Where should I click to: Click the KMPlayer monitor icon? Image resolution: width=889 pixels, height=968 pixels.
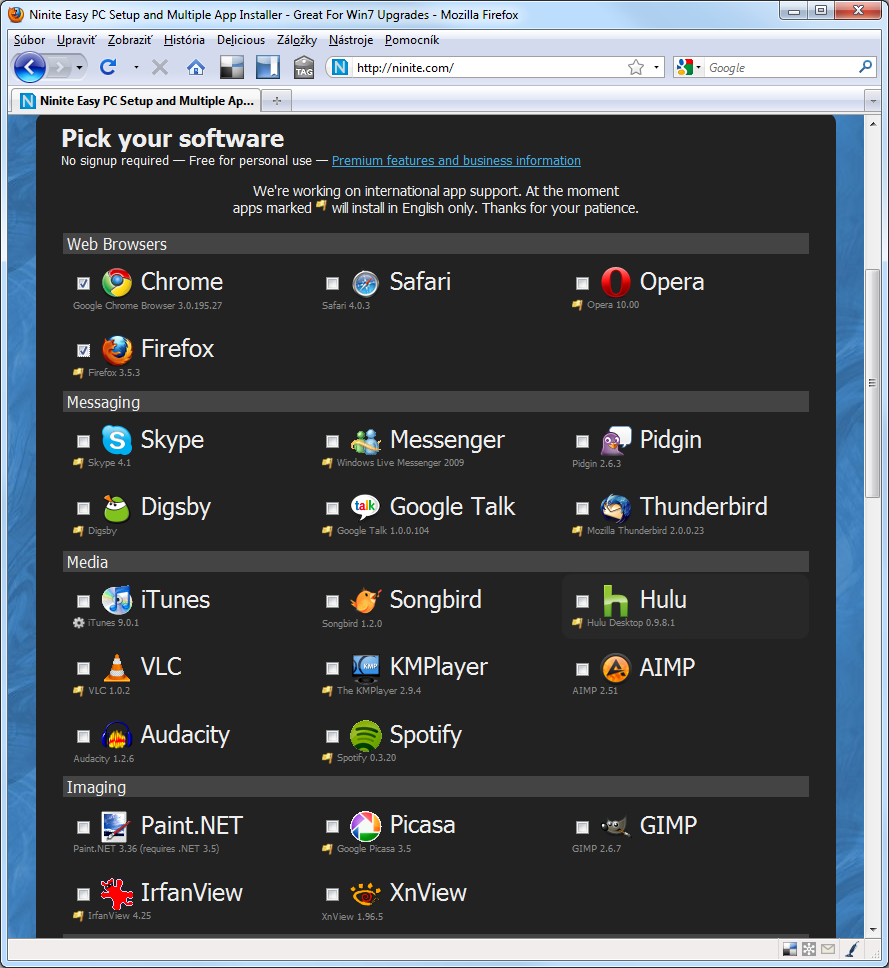coord(365,667)
